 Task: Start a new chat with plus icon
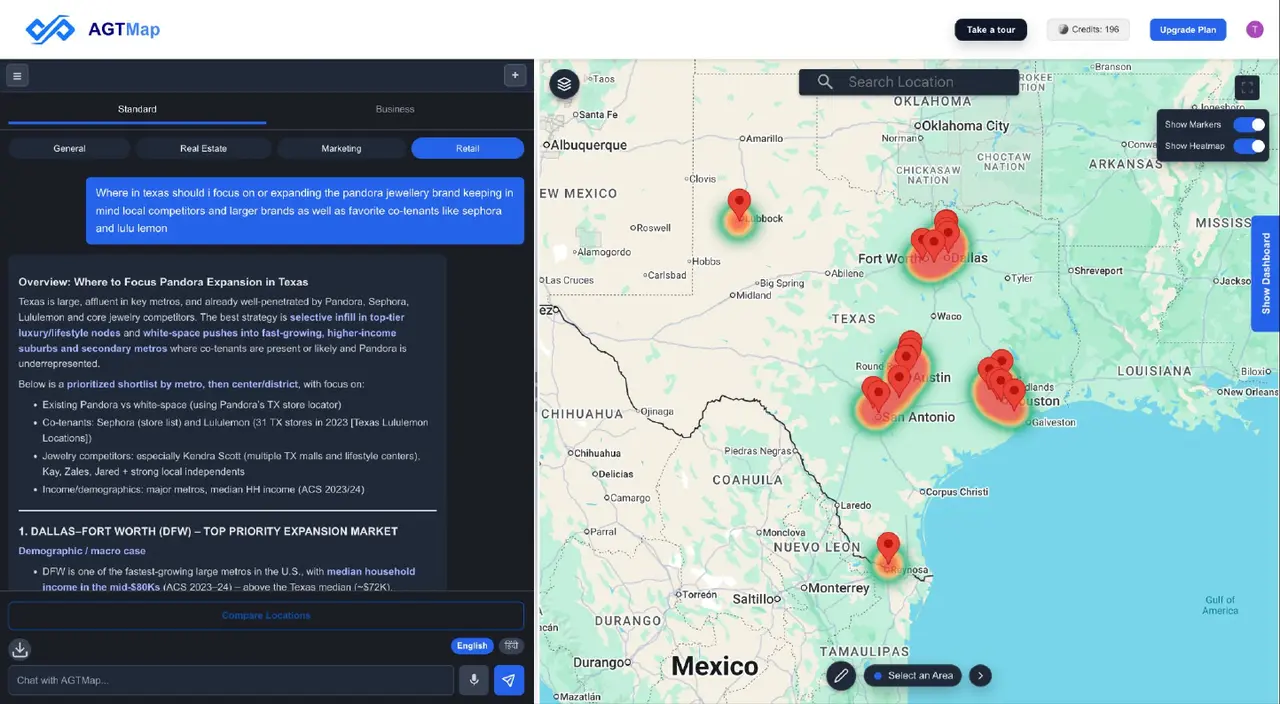tap(515, 75)
